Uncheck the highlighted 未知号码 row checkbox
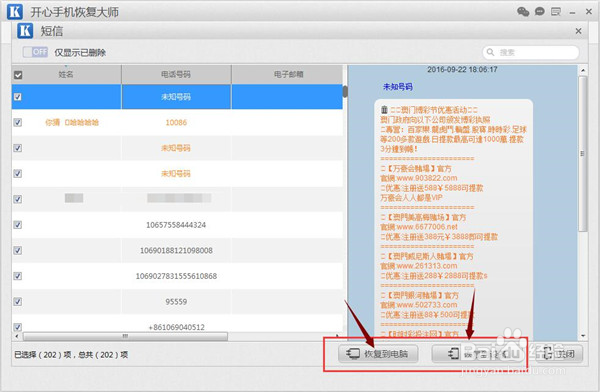Screen dimensions: 600x392 (18, 97)
